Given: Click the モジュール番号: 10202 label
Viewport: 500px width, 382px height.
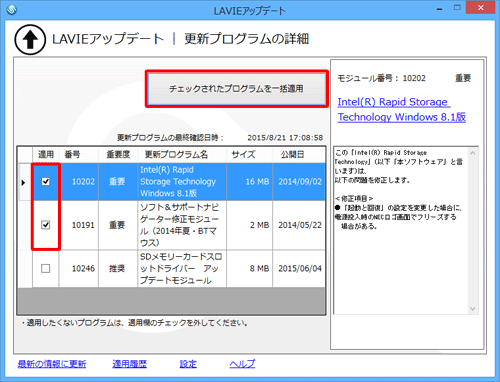Looking at the screenshot, I should tap(382, 78).
